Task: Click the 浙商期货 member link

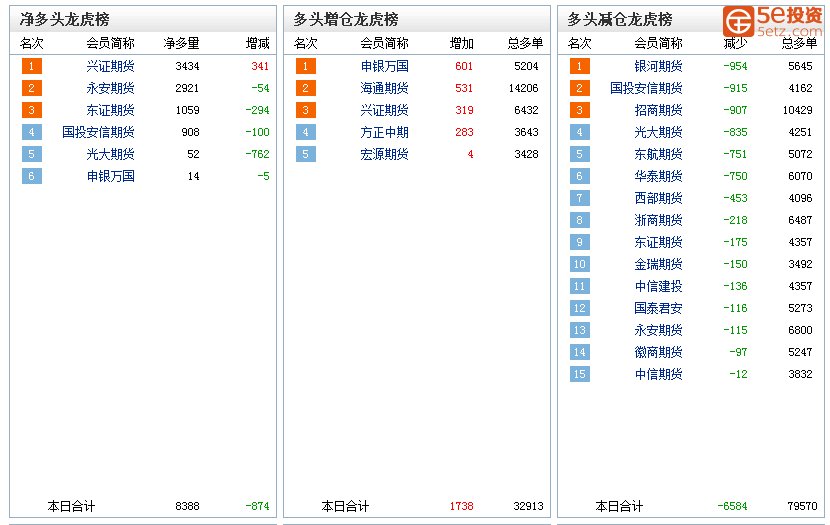Action: click(658, 220)
